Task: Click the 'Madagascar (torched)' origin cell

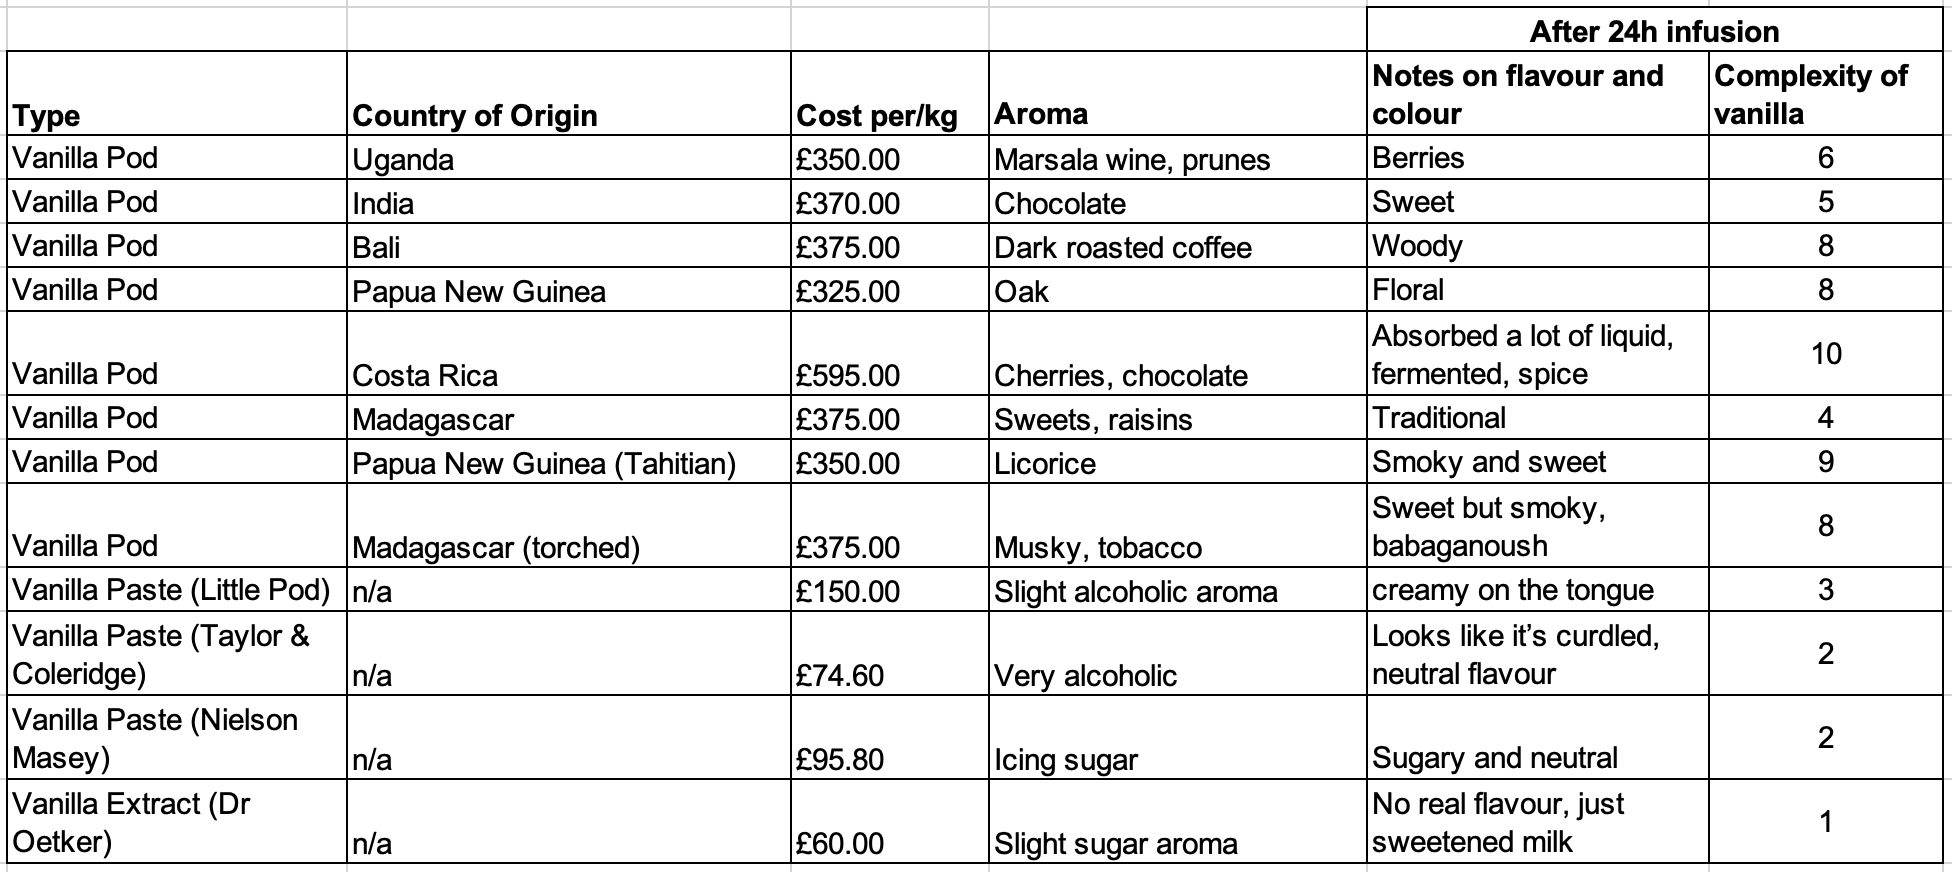Action: (x=568, y=526)
